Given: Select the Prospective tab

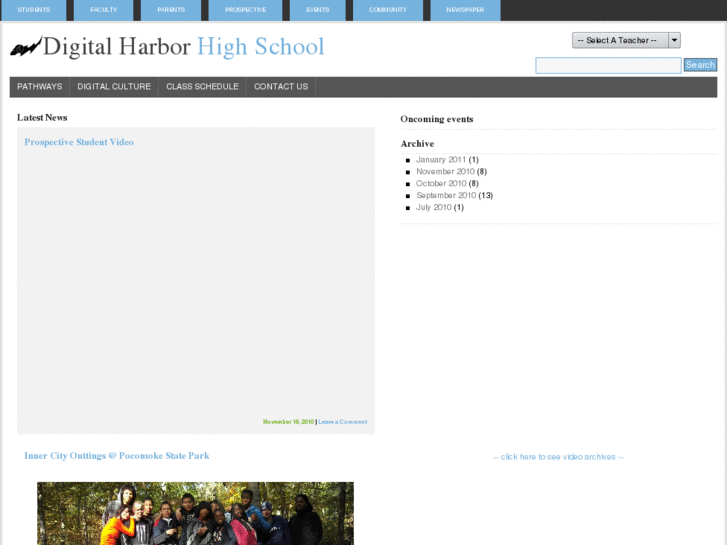Looking at the screenshot, I should pos(245,10).
